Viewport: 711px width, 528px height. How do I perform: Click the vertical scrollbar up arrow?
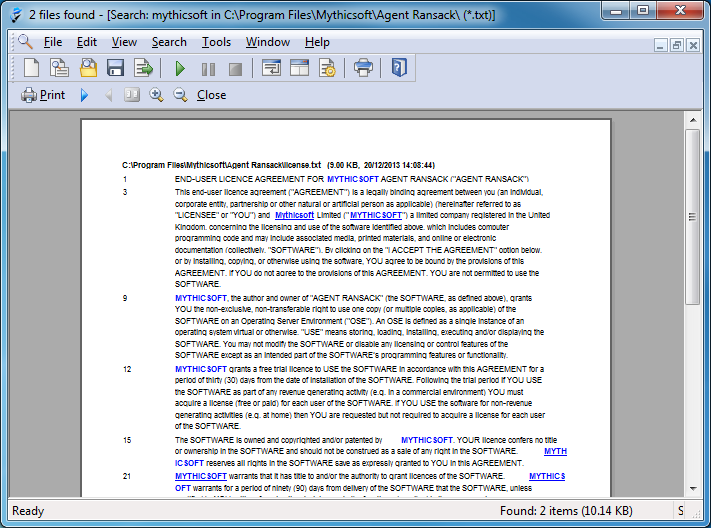tap(692, 119)
